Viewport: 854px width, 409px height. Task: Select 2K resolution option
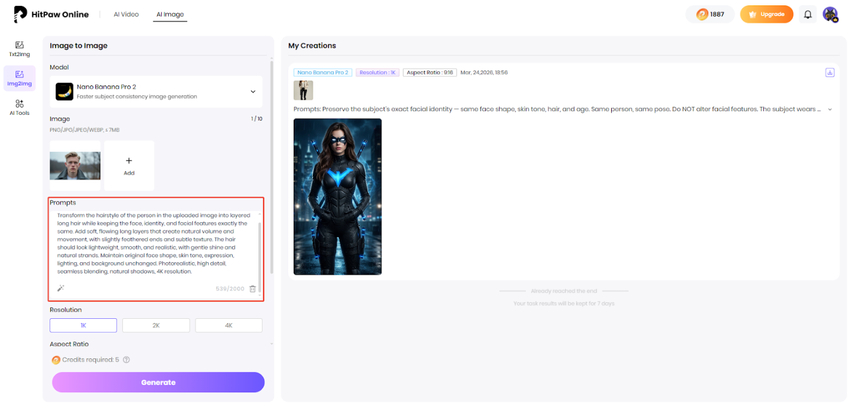pyautogui.click(x=156, y=325)
